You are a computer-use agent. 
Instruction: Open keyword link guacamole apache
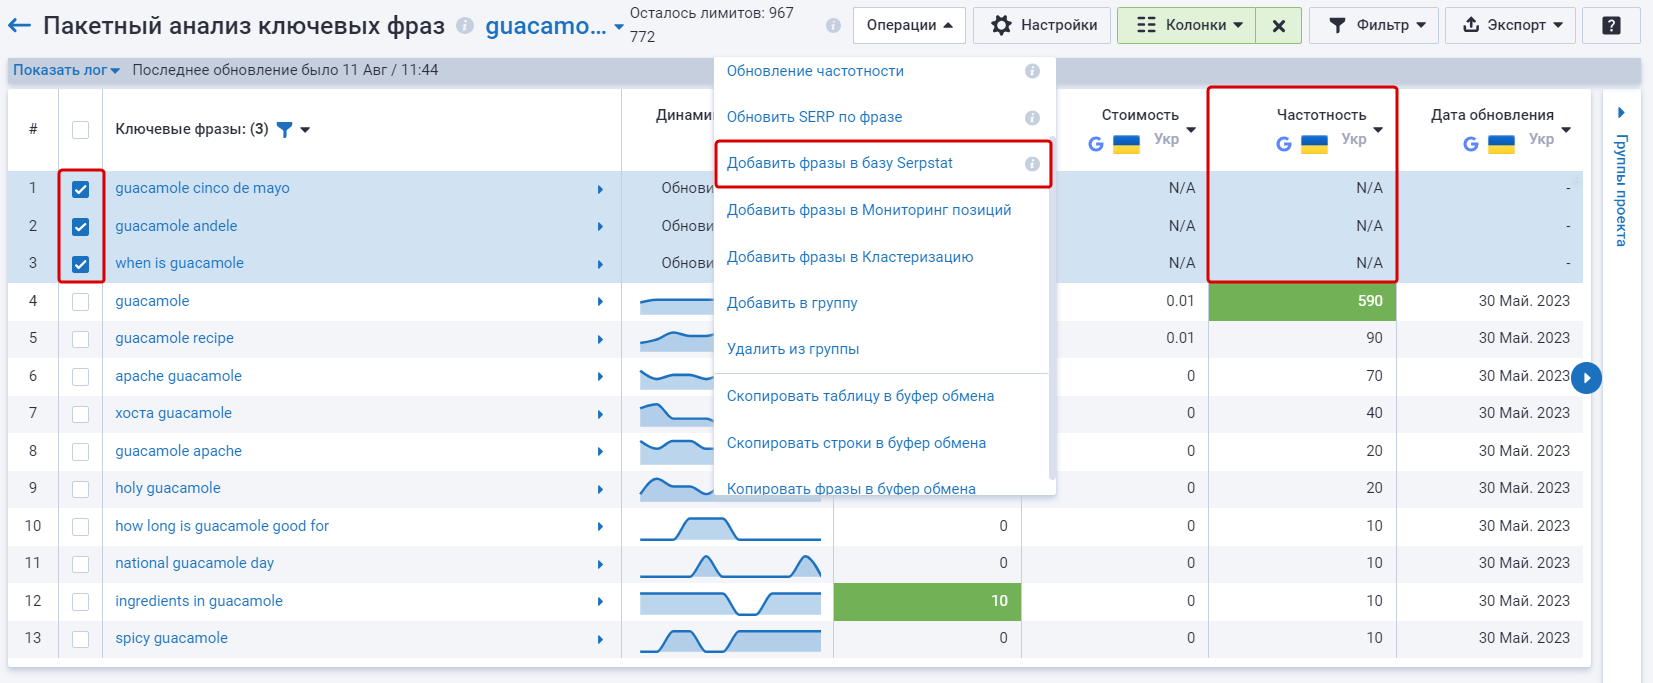tap(178, 451)
